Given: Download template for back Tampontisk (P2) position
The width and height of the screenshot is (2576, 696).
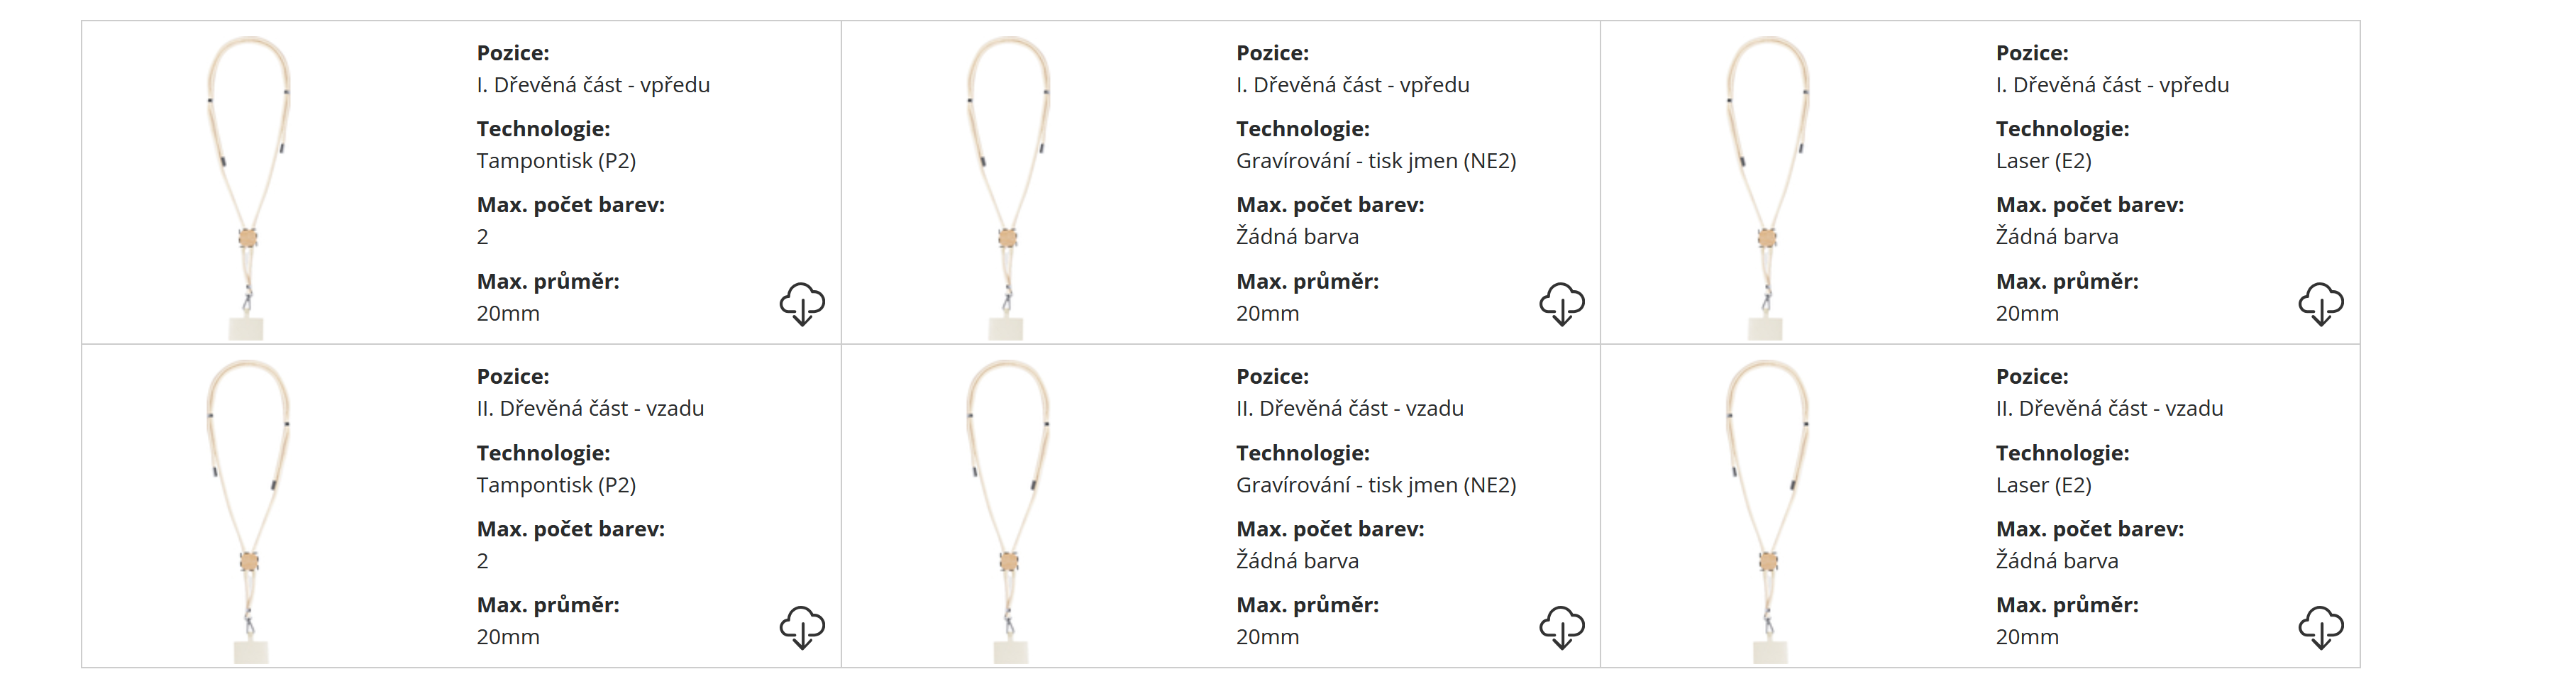Looking at the screenshot, I should point(802,627).
